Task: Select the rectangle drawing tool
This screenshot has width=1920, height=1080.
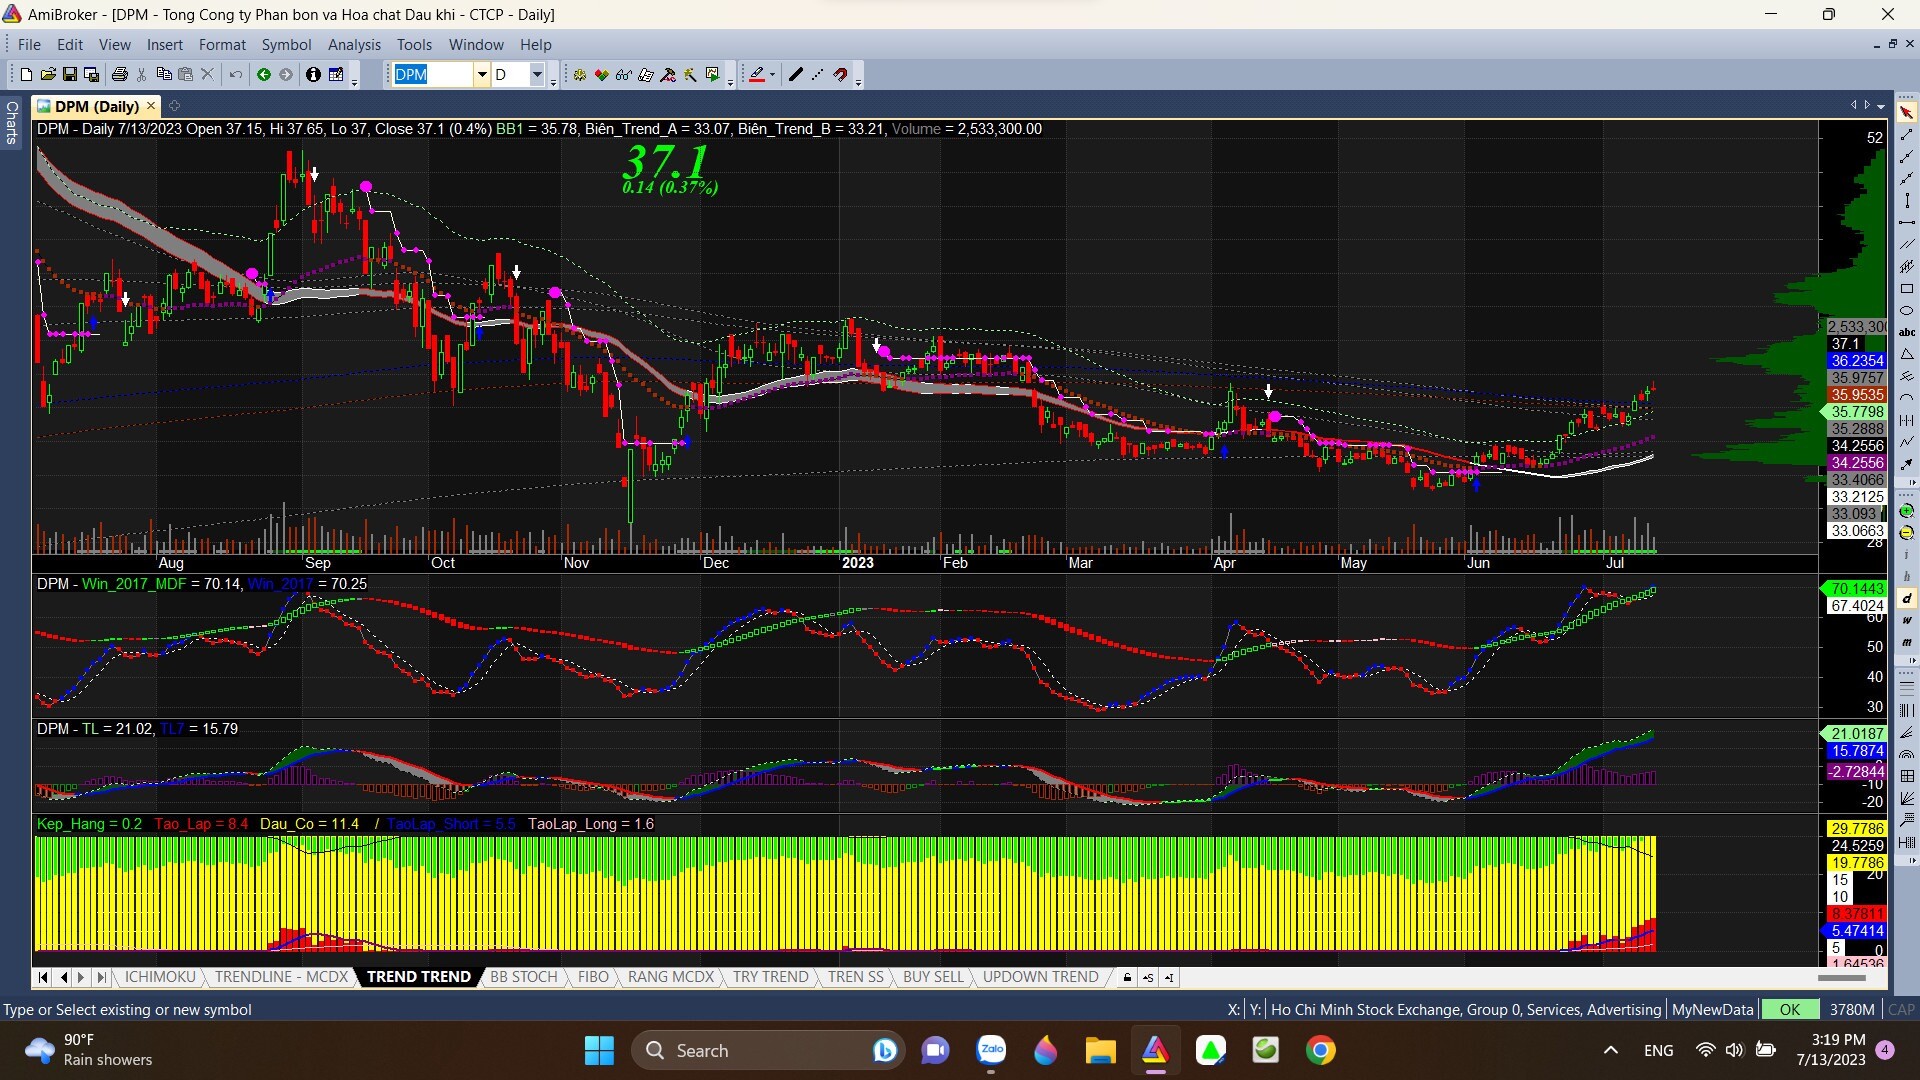Action: click(1907, 288)
